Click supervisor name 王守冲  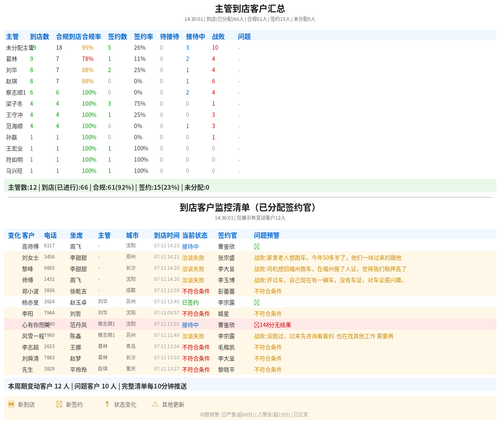click(x=14, y=115)
